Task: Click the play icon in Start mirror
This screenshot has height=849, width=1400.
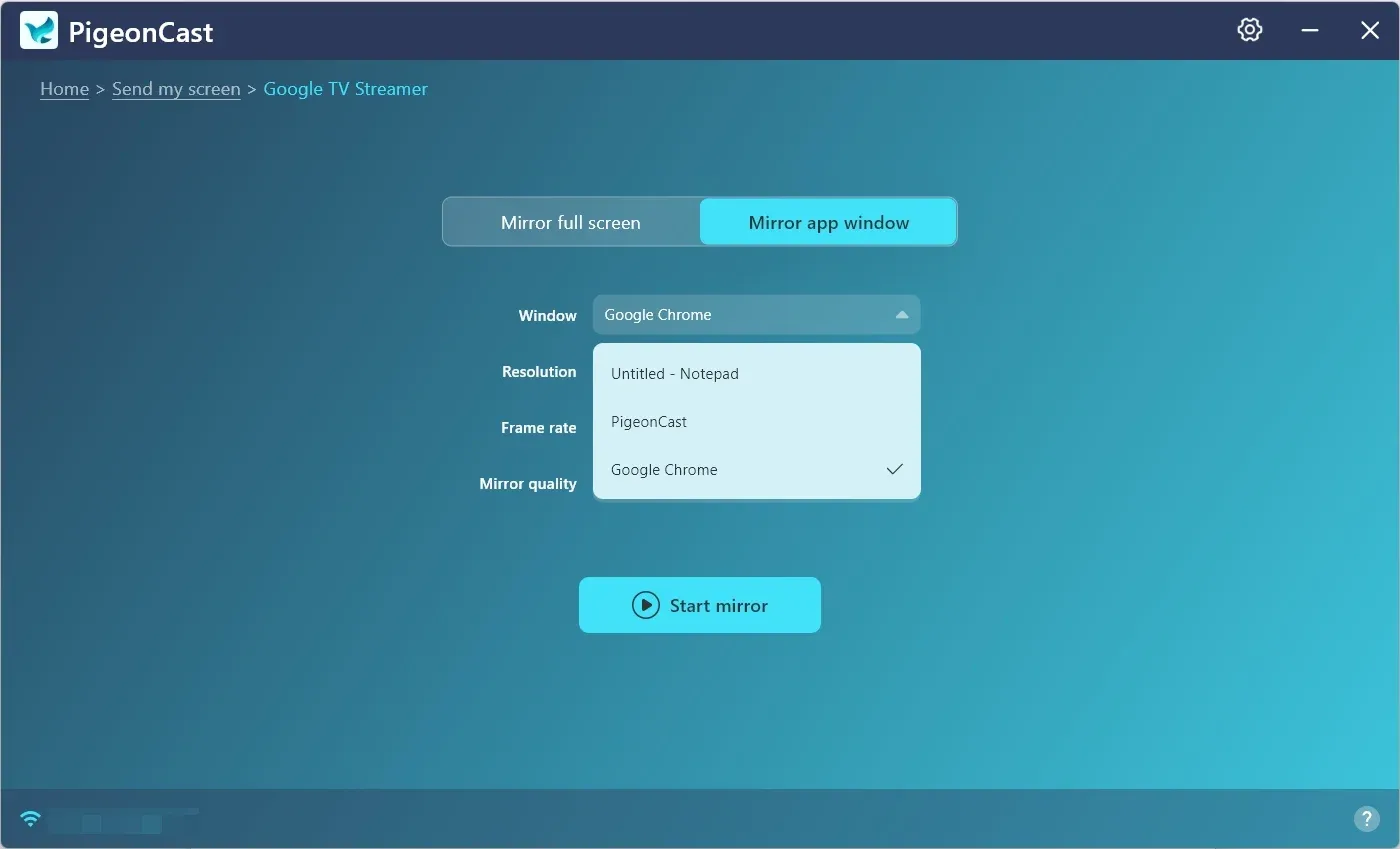Action: [646, 605]
